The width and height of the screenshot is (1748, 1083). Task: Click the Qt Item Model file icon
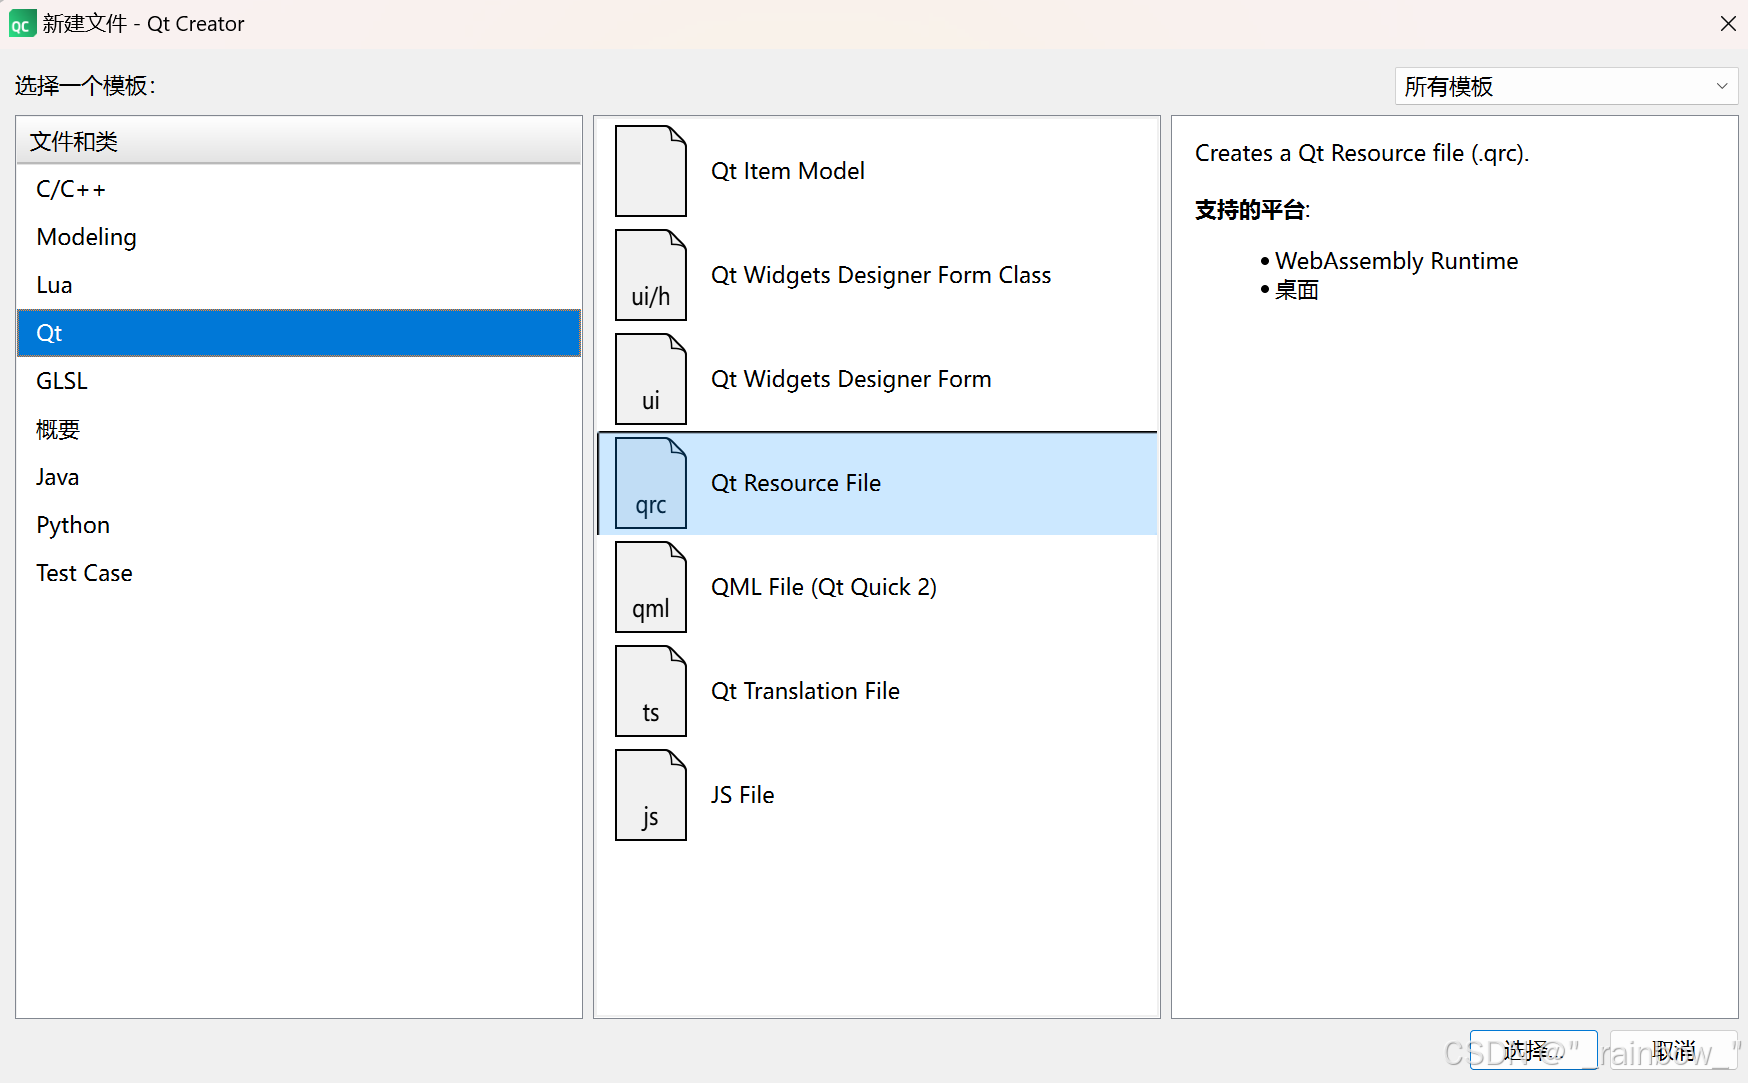[x=651, y=171]
